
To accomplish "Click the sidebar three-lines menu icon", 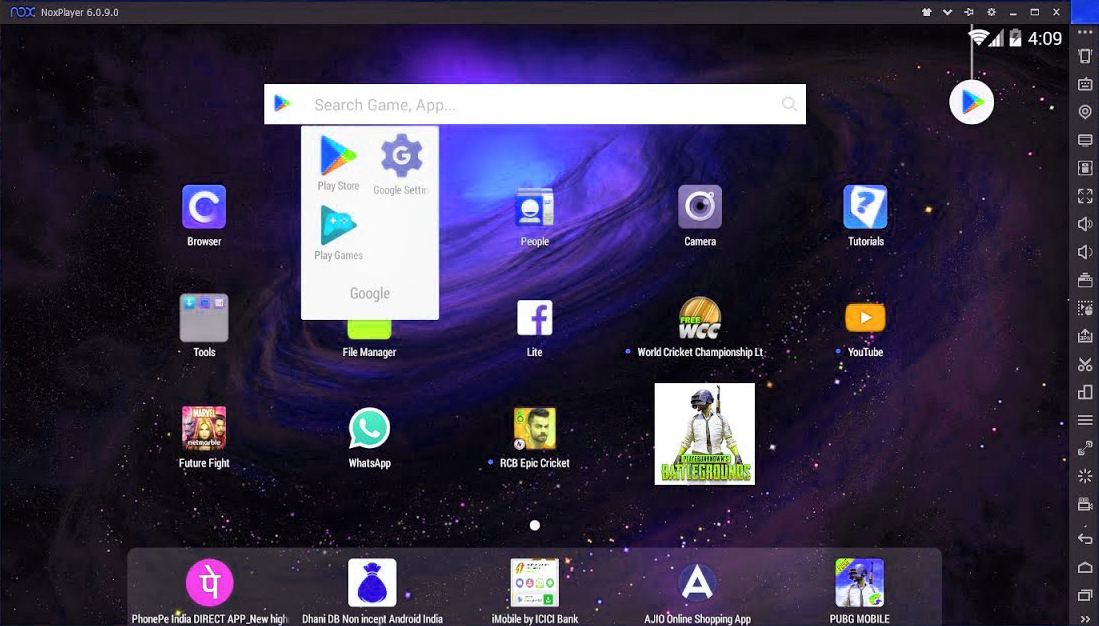I will coord(1085,420).
